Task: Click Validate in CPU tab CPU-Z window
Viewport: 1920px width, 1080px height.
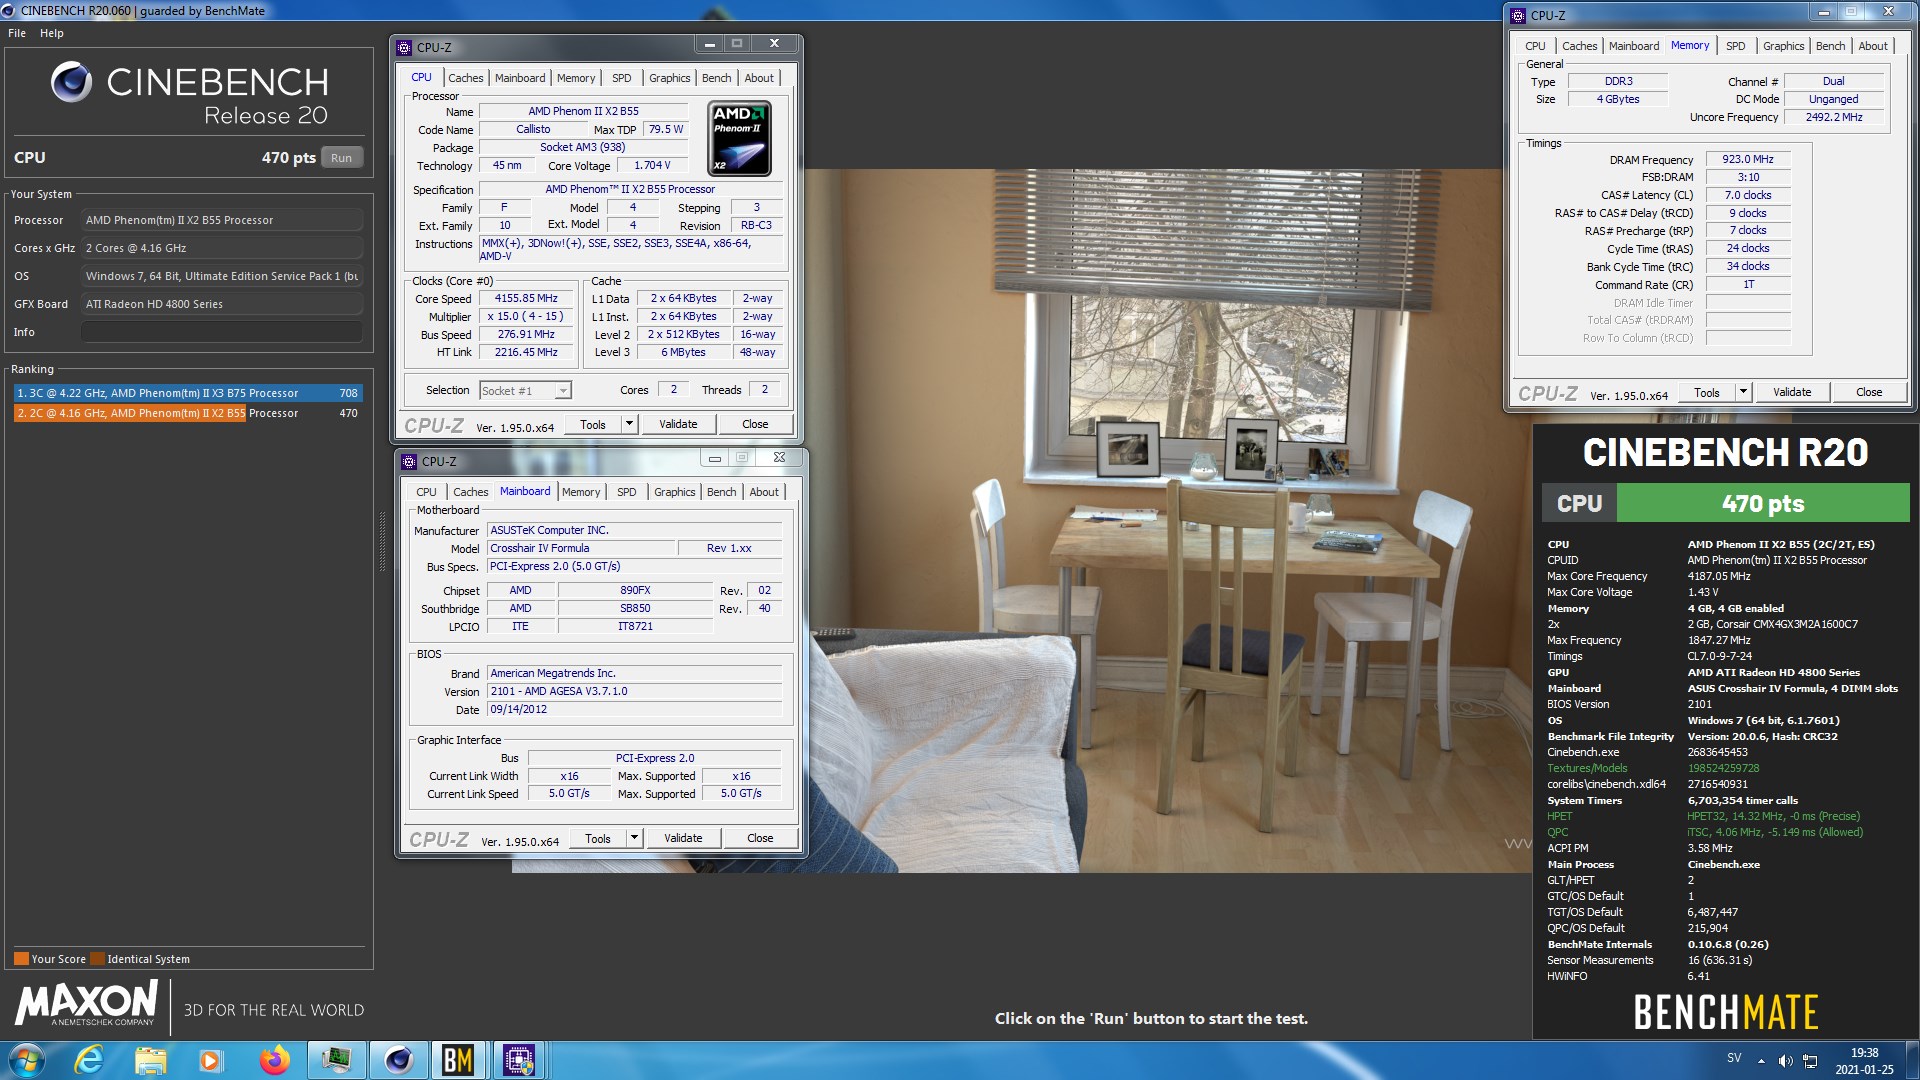Action: pos(678,424)
